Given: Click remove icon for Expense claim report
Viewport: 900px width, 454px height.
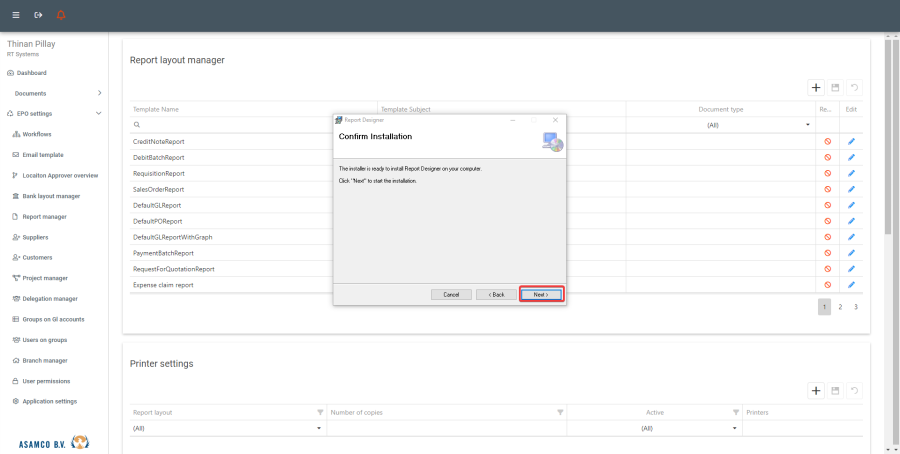Looking at the screenshot, I should coord(827,285).
